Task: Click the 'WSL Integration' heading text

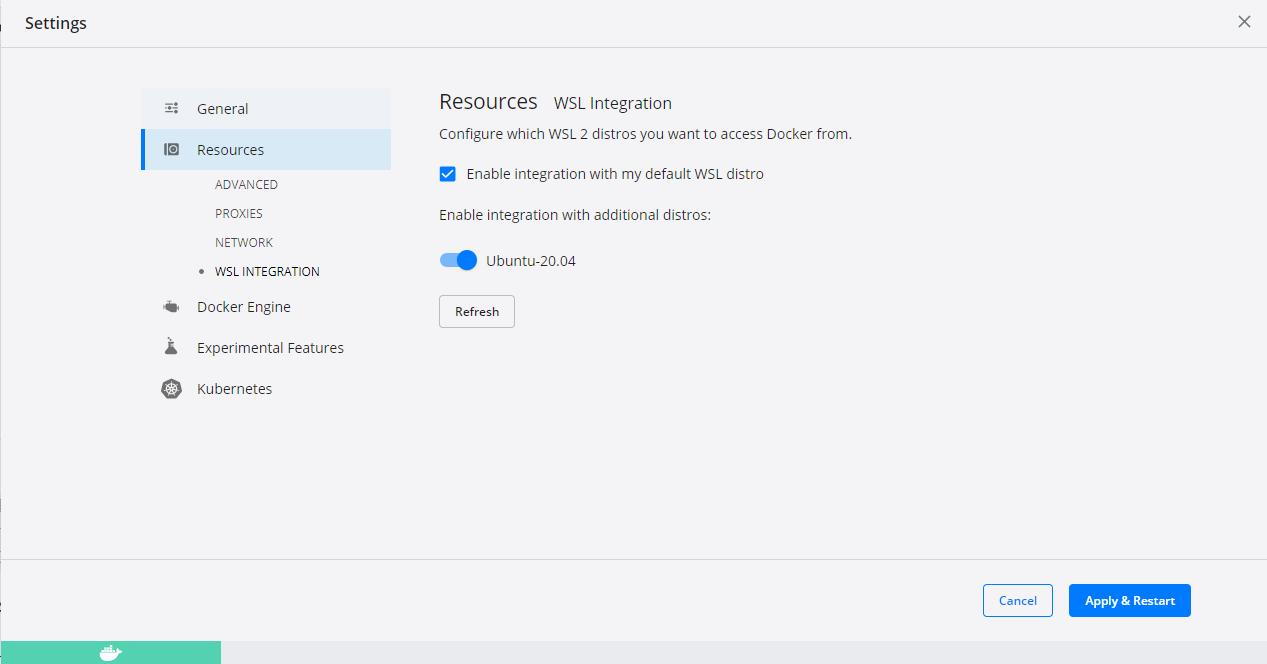Action: [613, 103]
